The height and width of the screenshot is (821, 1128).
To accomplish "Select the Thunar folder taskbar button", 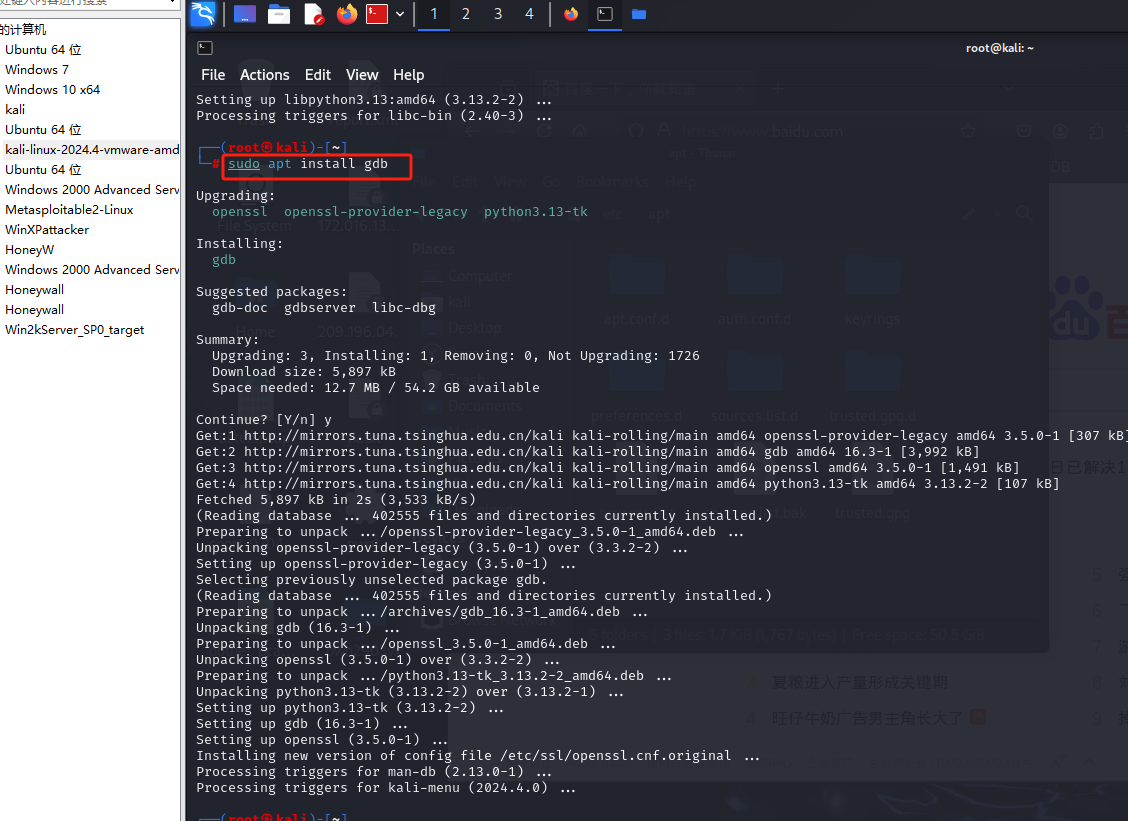I will (x=639, y=14).
